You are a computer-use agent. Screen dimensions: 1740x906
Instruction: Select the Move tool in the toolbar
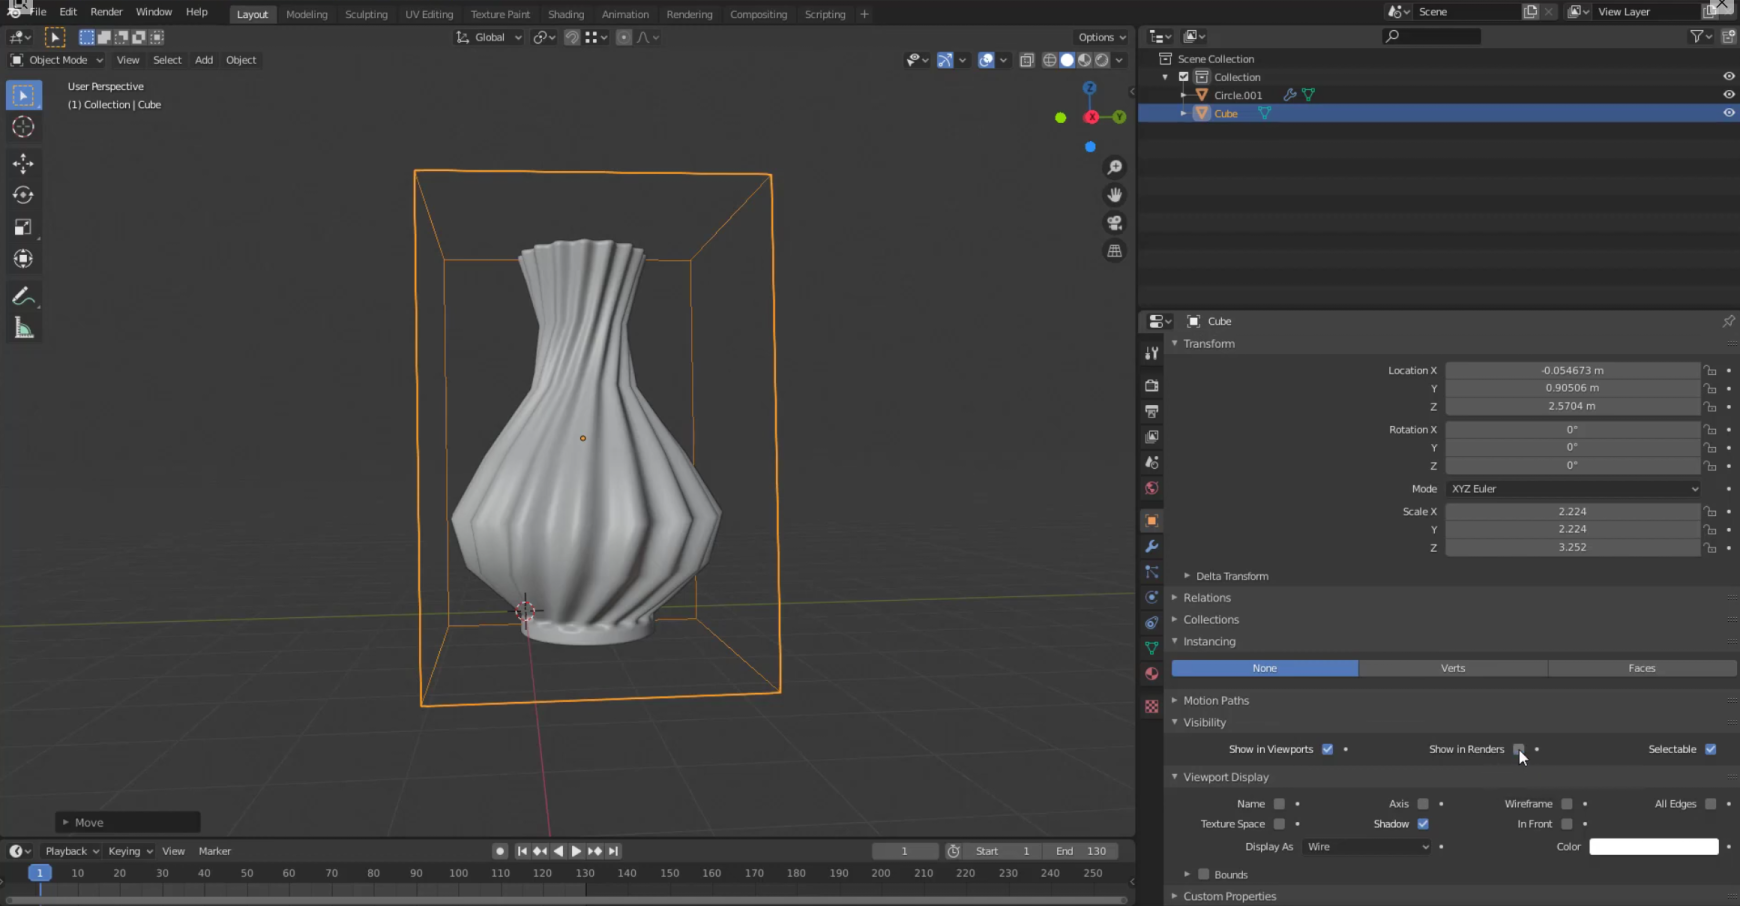tap(23, 163)
